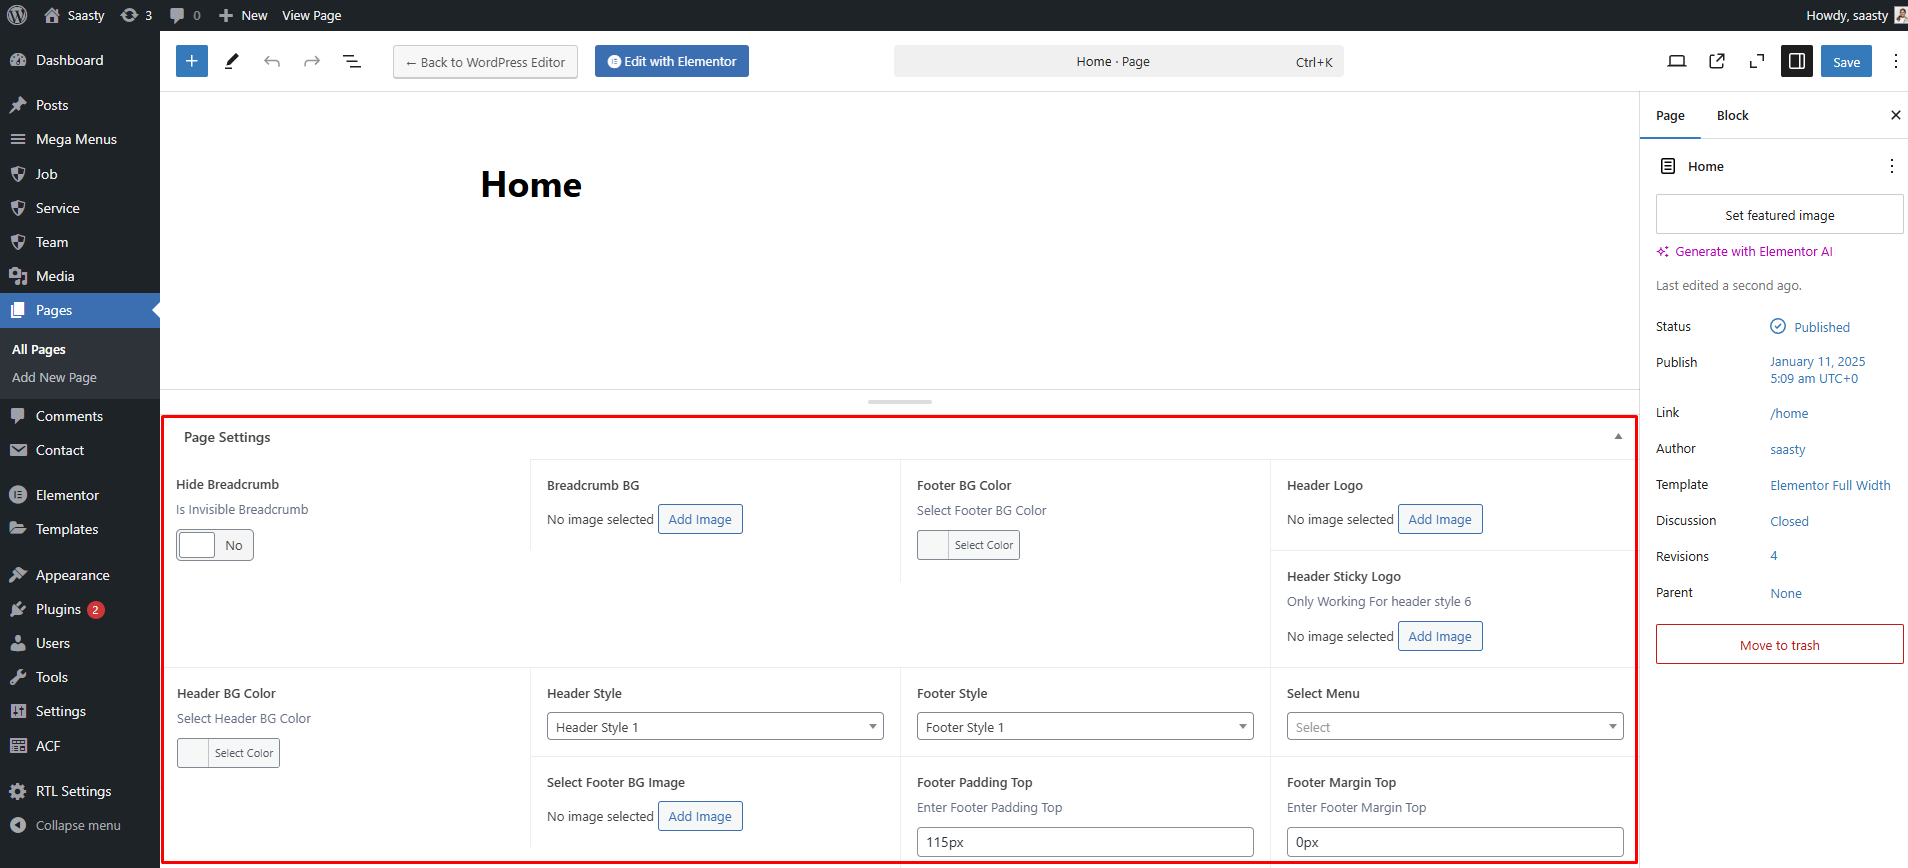Click the Undo arrow icon
This screenshot has height=868, width=1908.
[x=272, y=61]
